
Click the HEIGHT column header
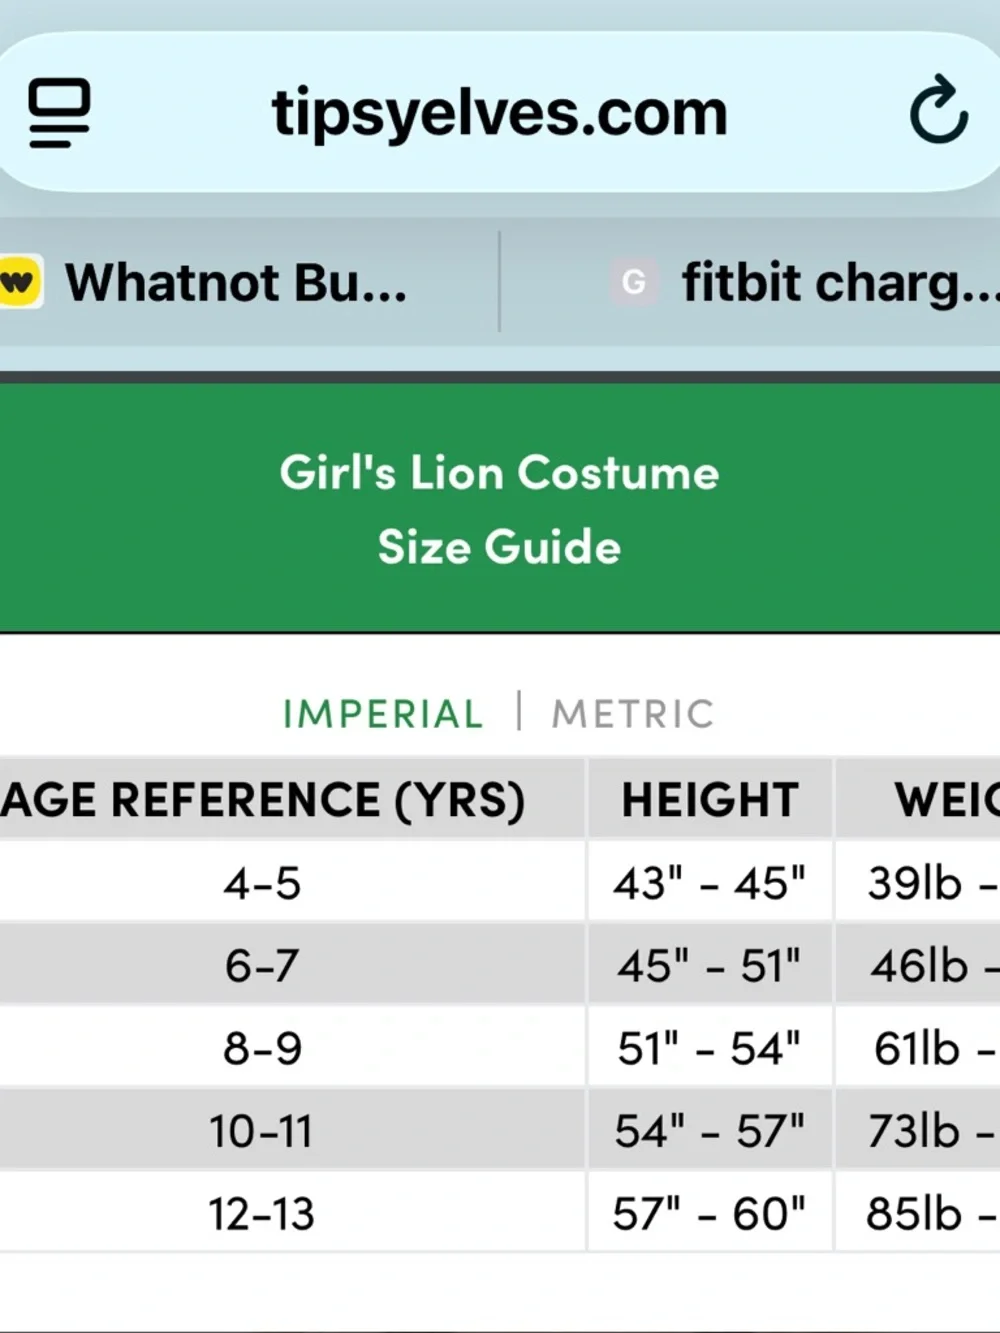[710, 799]
